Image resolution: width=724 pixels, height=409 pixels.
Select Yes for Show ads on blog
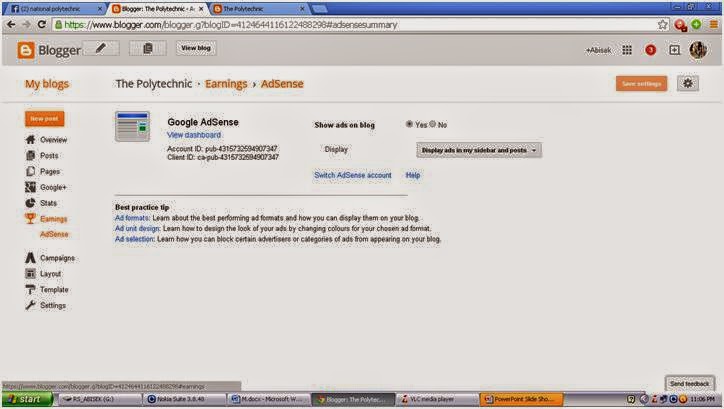point(409,124)
